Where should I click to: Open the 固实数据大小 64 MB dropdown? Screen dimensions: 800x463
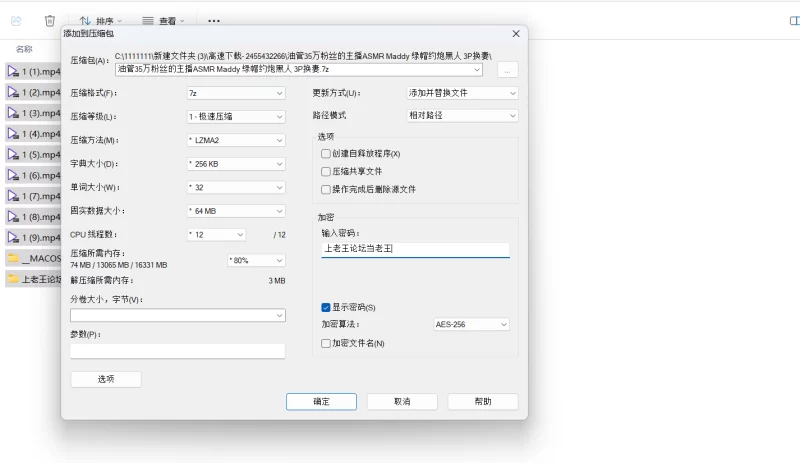coord(236,211)
